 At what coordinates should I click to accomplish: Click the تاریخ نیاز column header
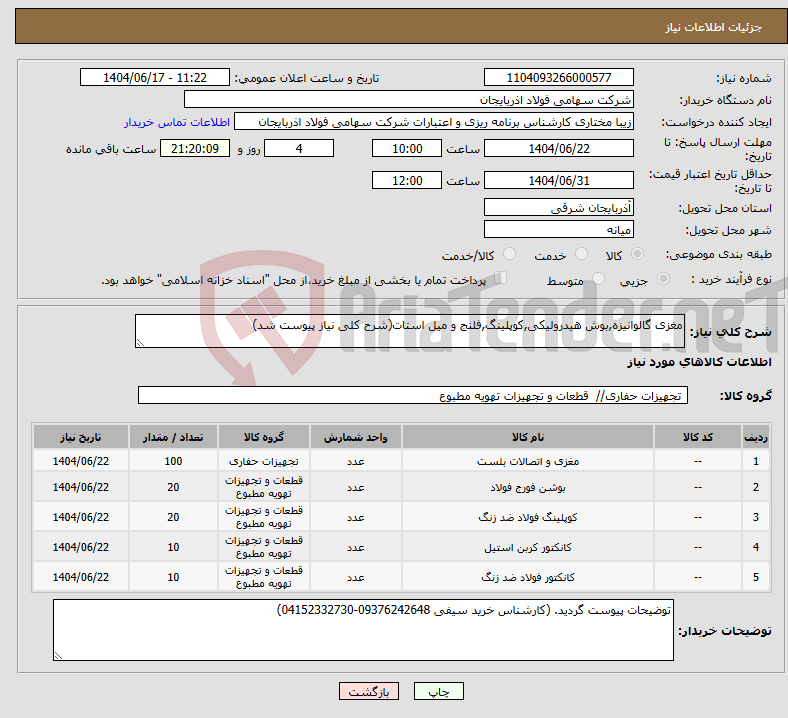coord(81,437)
